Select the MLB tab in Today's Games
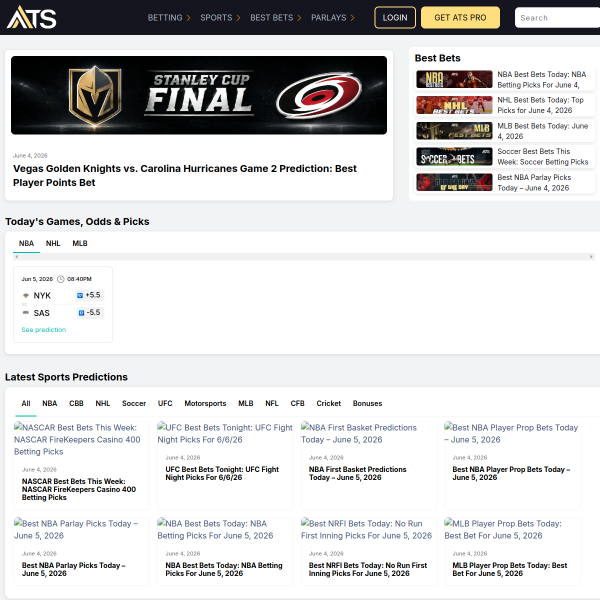The height and width of the screenshot is (600, 600). (80, 243)
